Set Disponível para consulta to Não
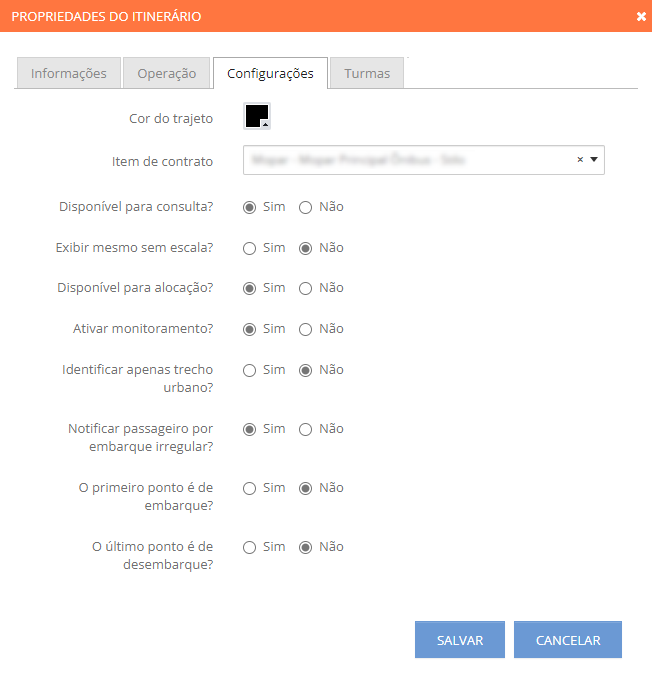The width and height of the screenshot is (652, 684). [305, 207]
